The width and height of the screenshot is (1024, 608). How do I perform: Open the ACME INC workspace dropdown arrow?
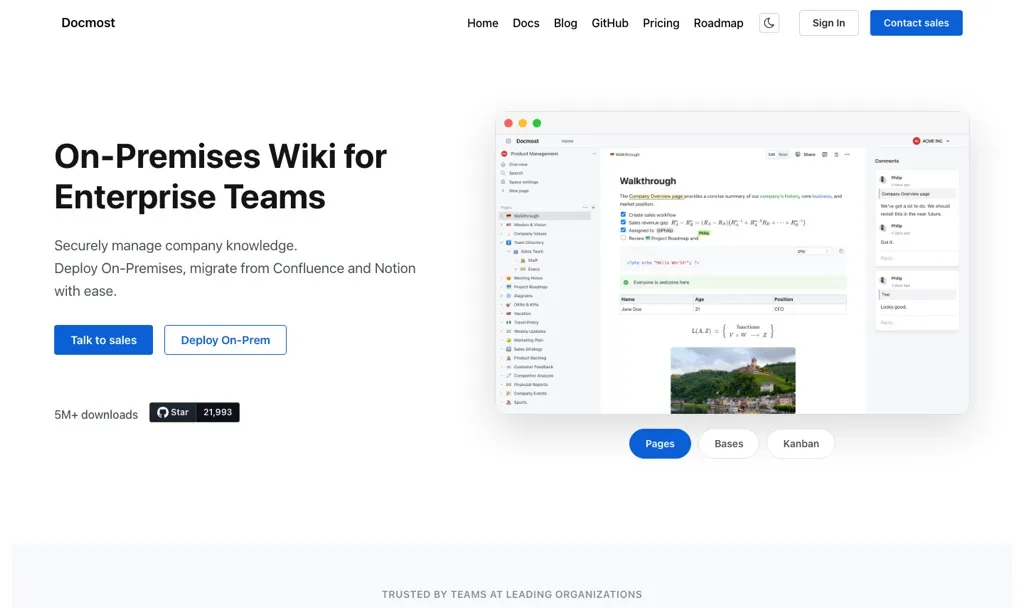[x=948, y=141]
